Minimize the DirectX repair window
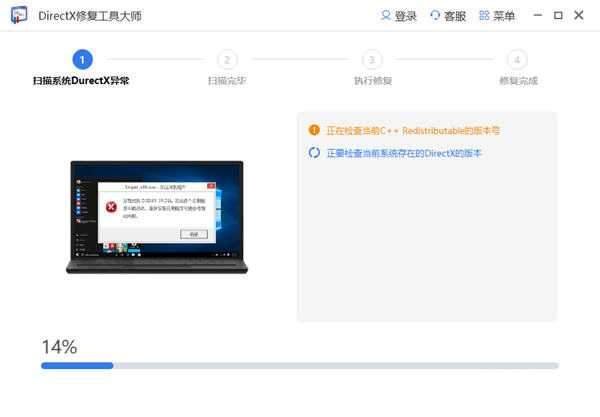This screenshot has width=600, height=417. coord(538,15)
